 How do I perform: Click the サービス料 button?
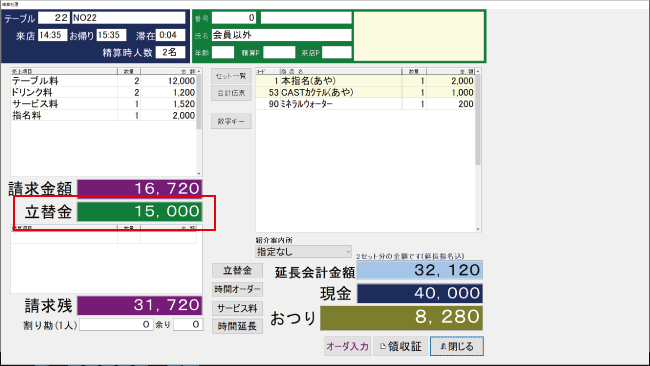point(237,308)
